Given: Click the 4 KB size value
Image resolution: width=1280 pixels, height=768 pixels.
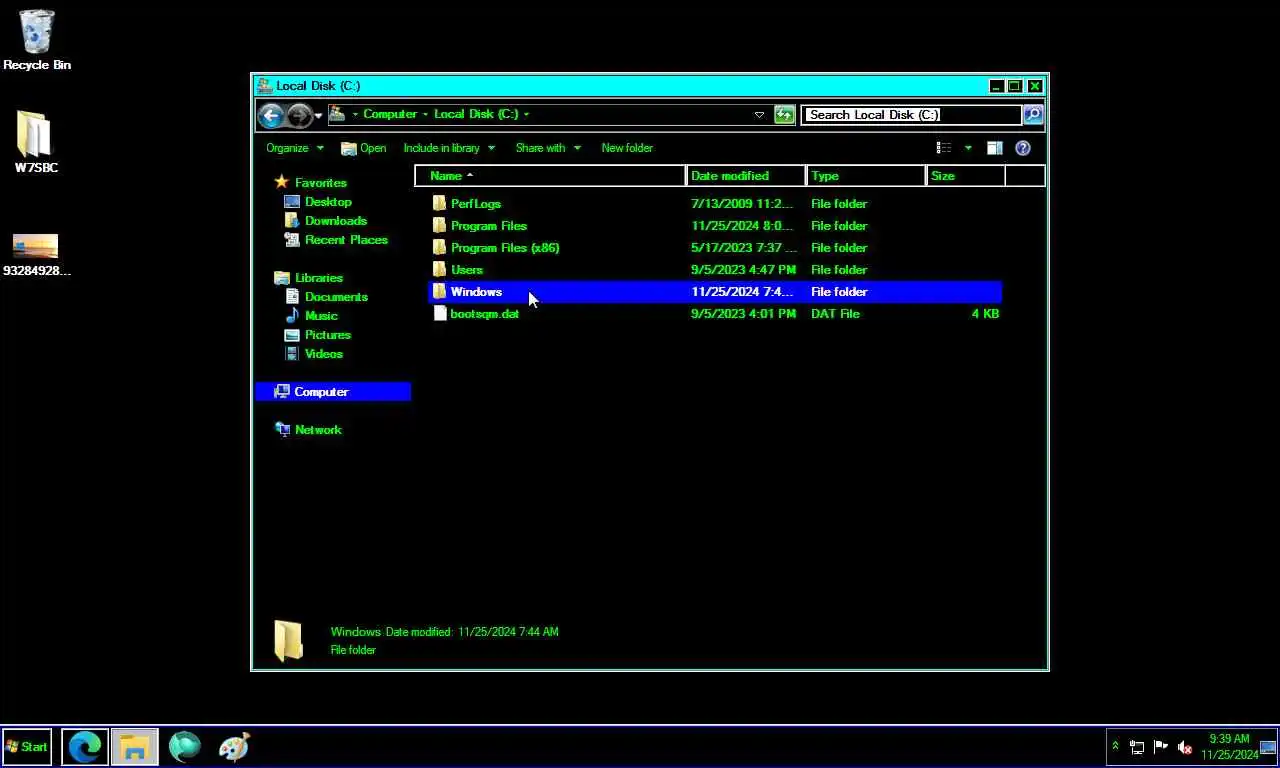Looking at the screenshot, I should pos(985,314).
